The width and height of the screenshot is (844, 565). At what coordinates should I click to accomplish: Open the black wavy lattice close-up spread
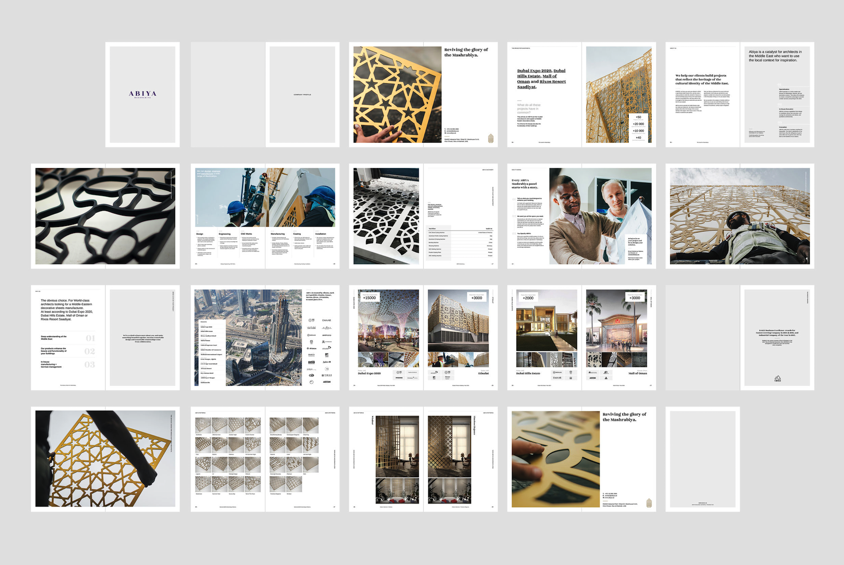(105, 216)
